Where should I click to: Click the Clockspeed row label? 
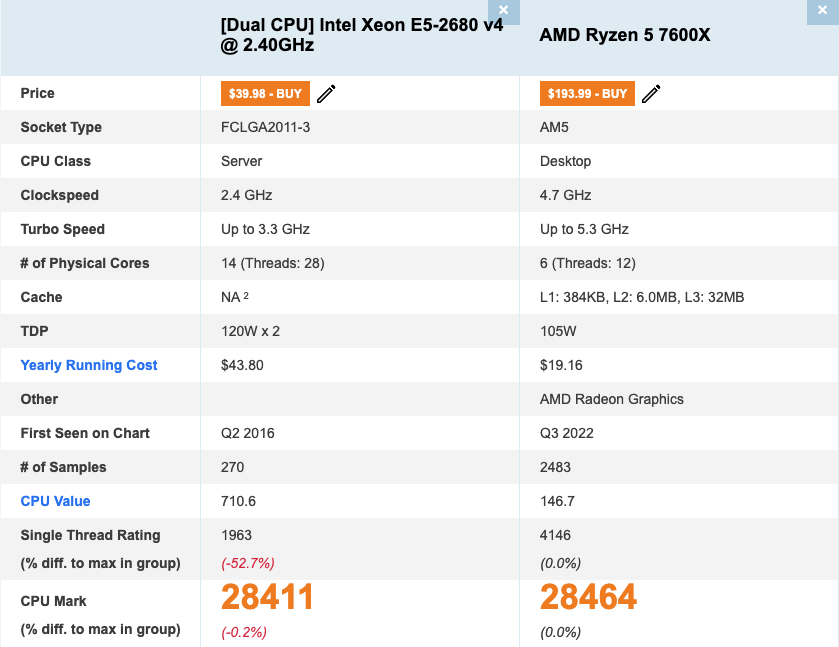coord(59,195)
